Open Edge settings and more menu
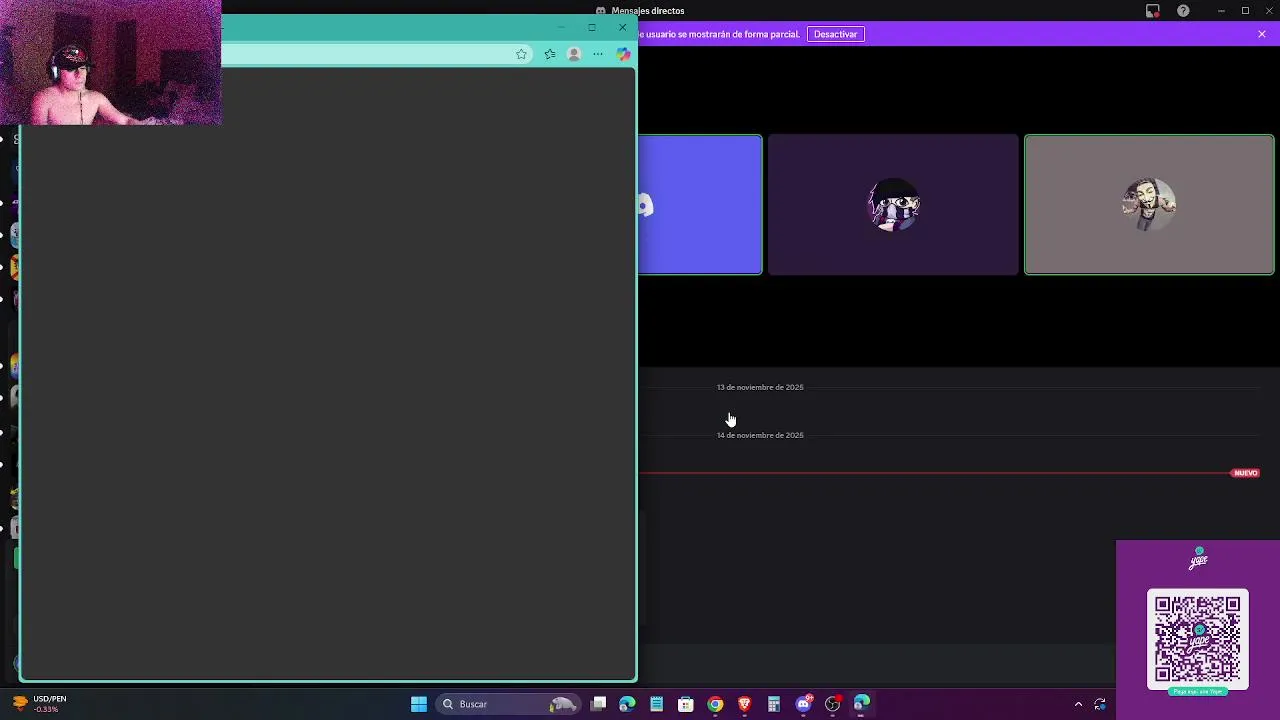 [x=598, y=54]
